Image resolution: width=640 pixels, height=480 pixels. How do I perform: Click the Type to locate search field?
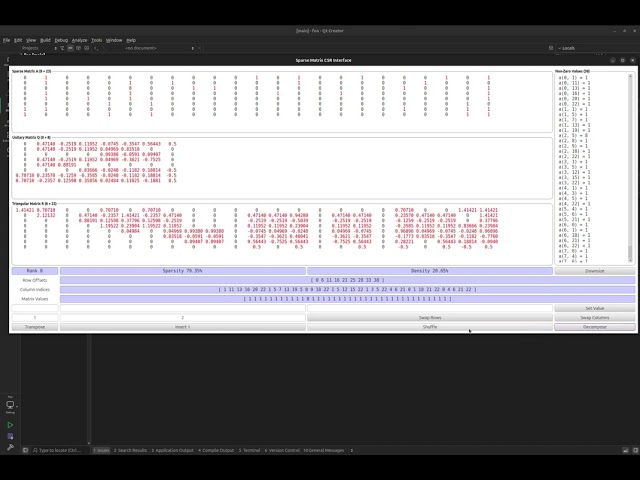(60, 450)
